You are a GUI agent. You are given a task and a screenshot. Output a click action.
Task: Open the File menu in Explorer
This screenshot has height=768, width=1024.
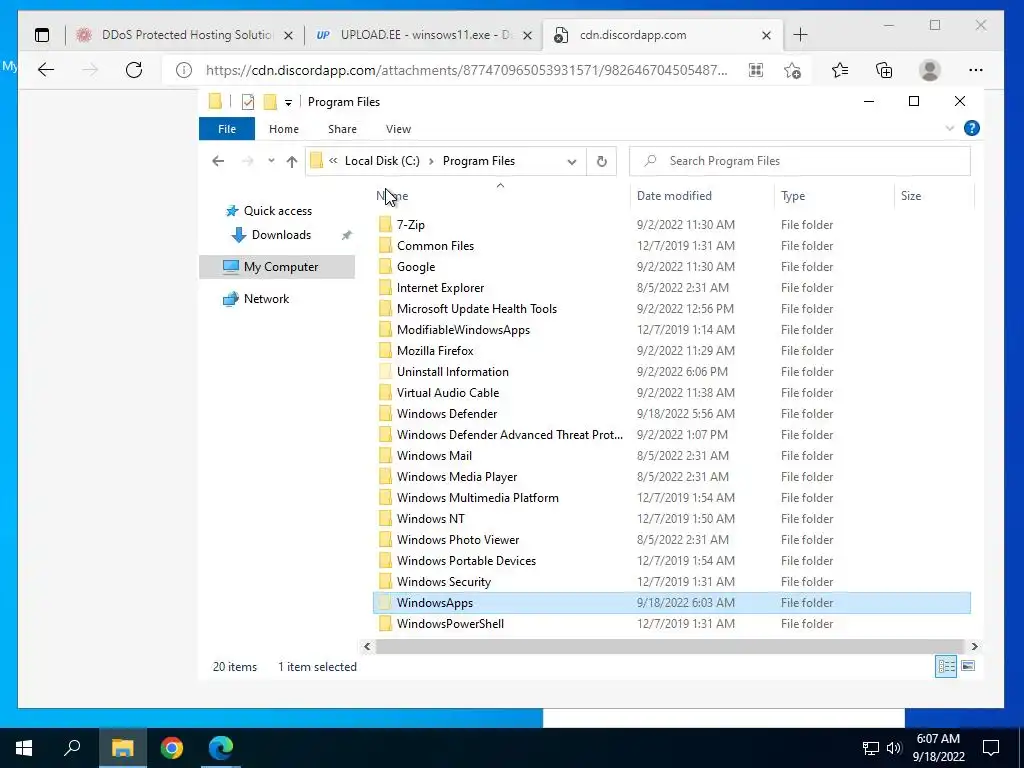227,129
